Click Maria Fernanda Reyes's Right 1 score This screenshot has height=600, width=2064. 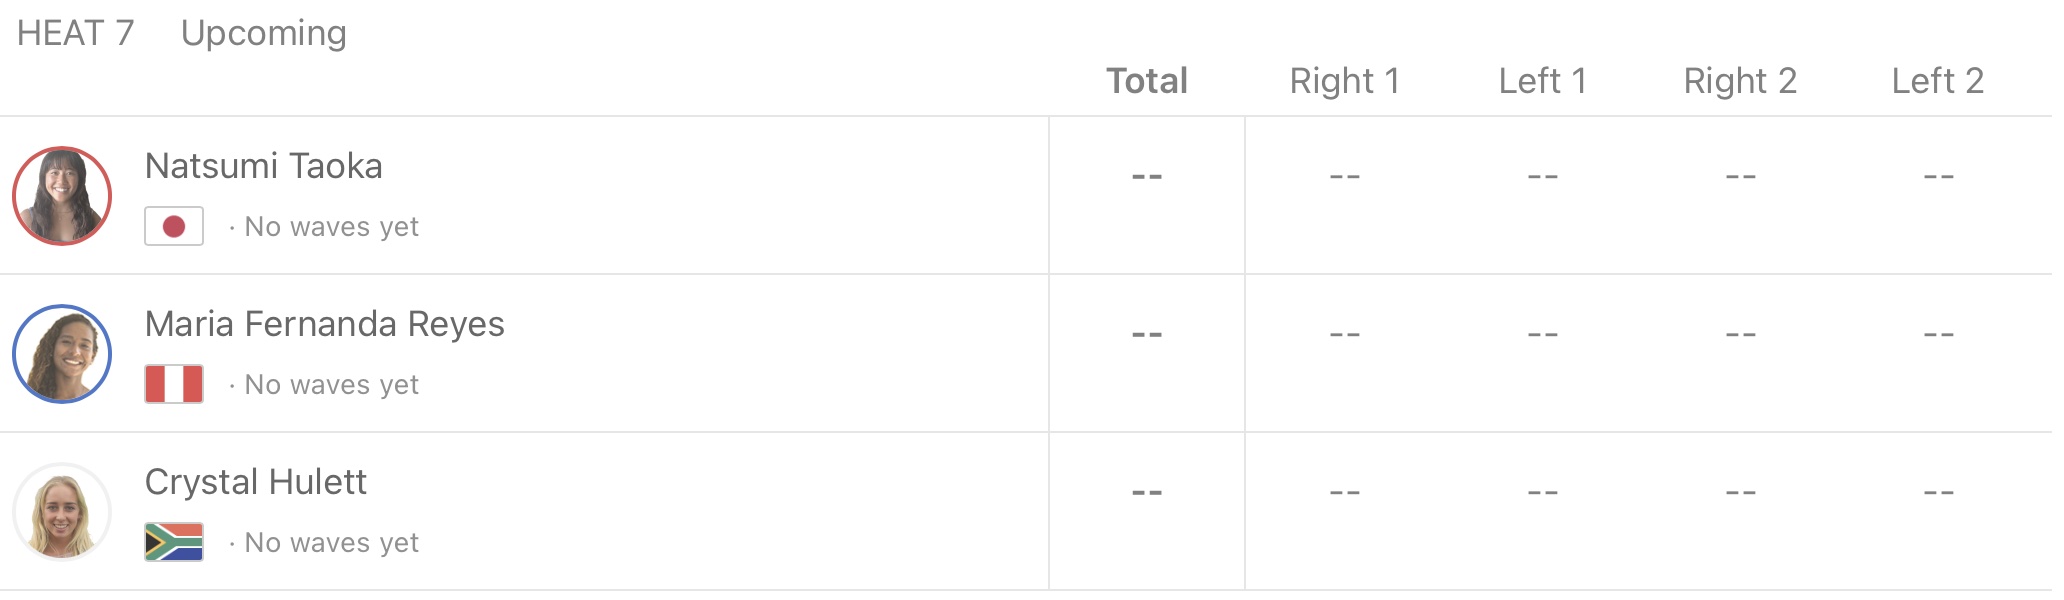tap(1344, 335)
